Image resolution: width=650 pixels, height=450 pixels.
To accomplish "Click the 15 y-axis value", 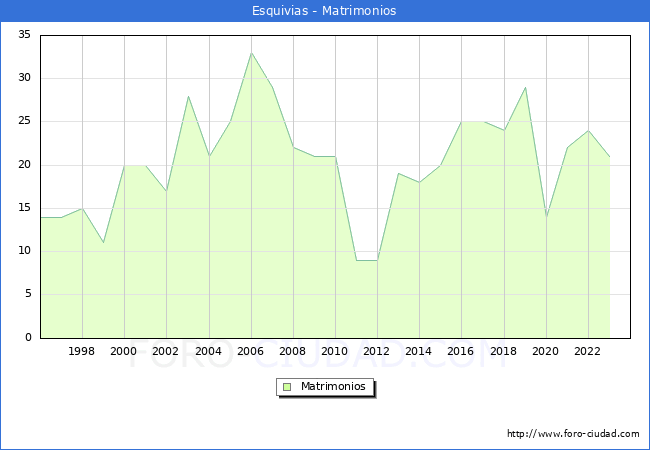I will (x=24, y=208).
